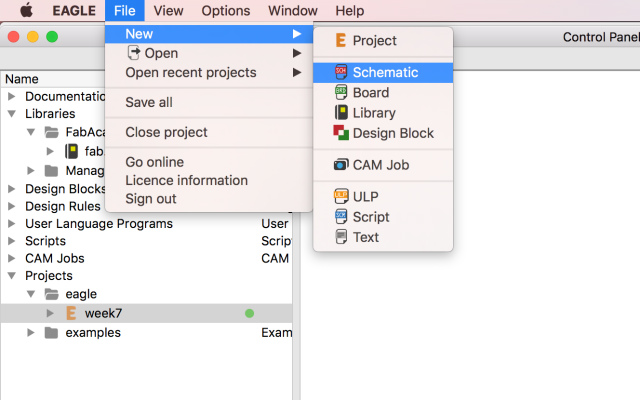Click the green zoom window button
The image size is (640, 400).
(52, 37)
